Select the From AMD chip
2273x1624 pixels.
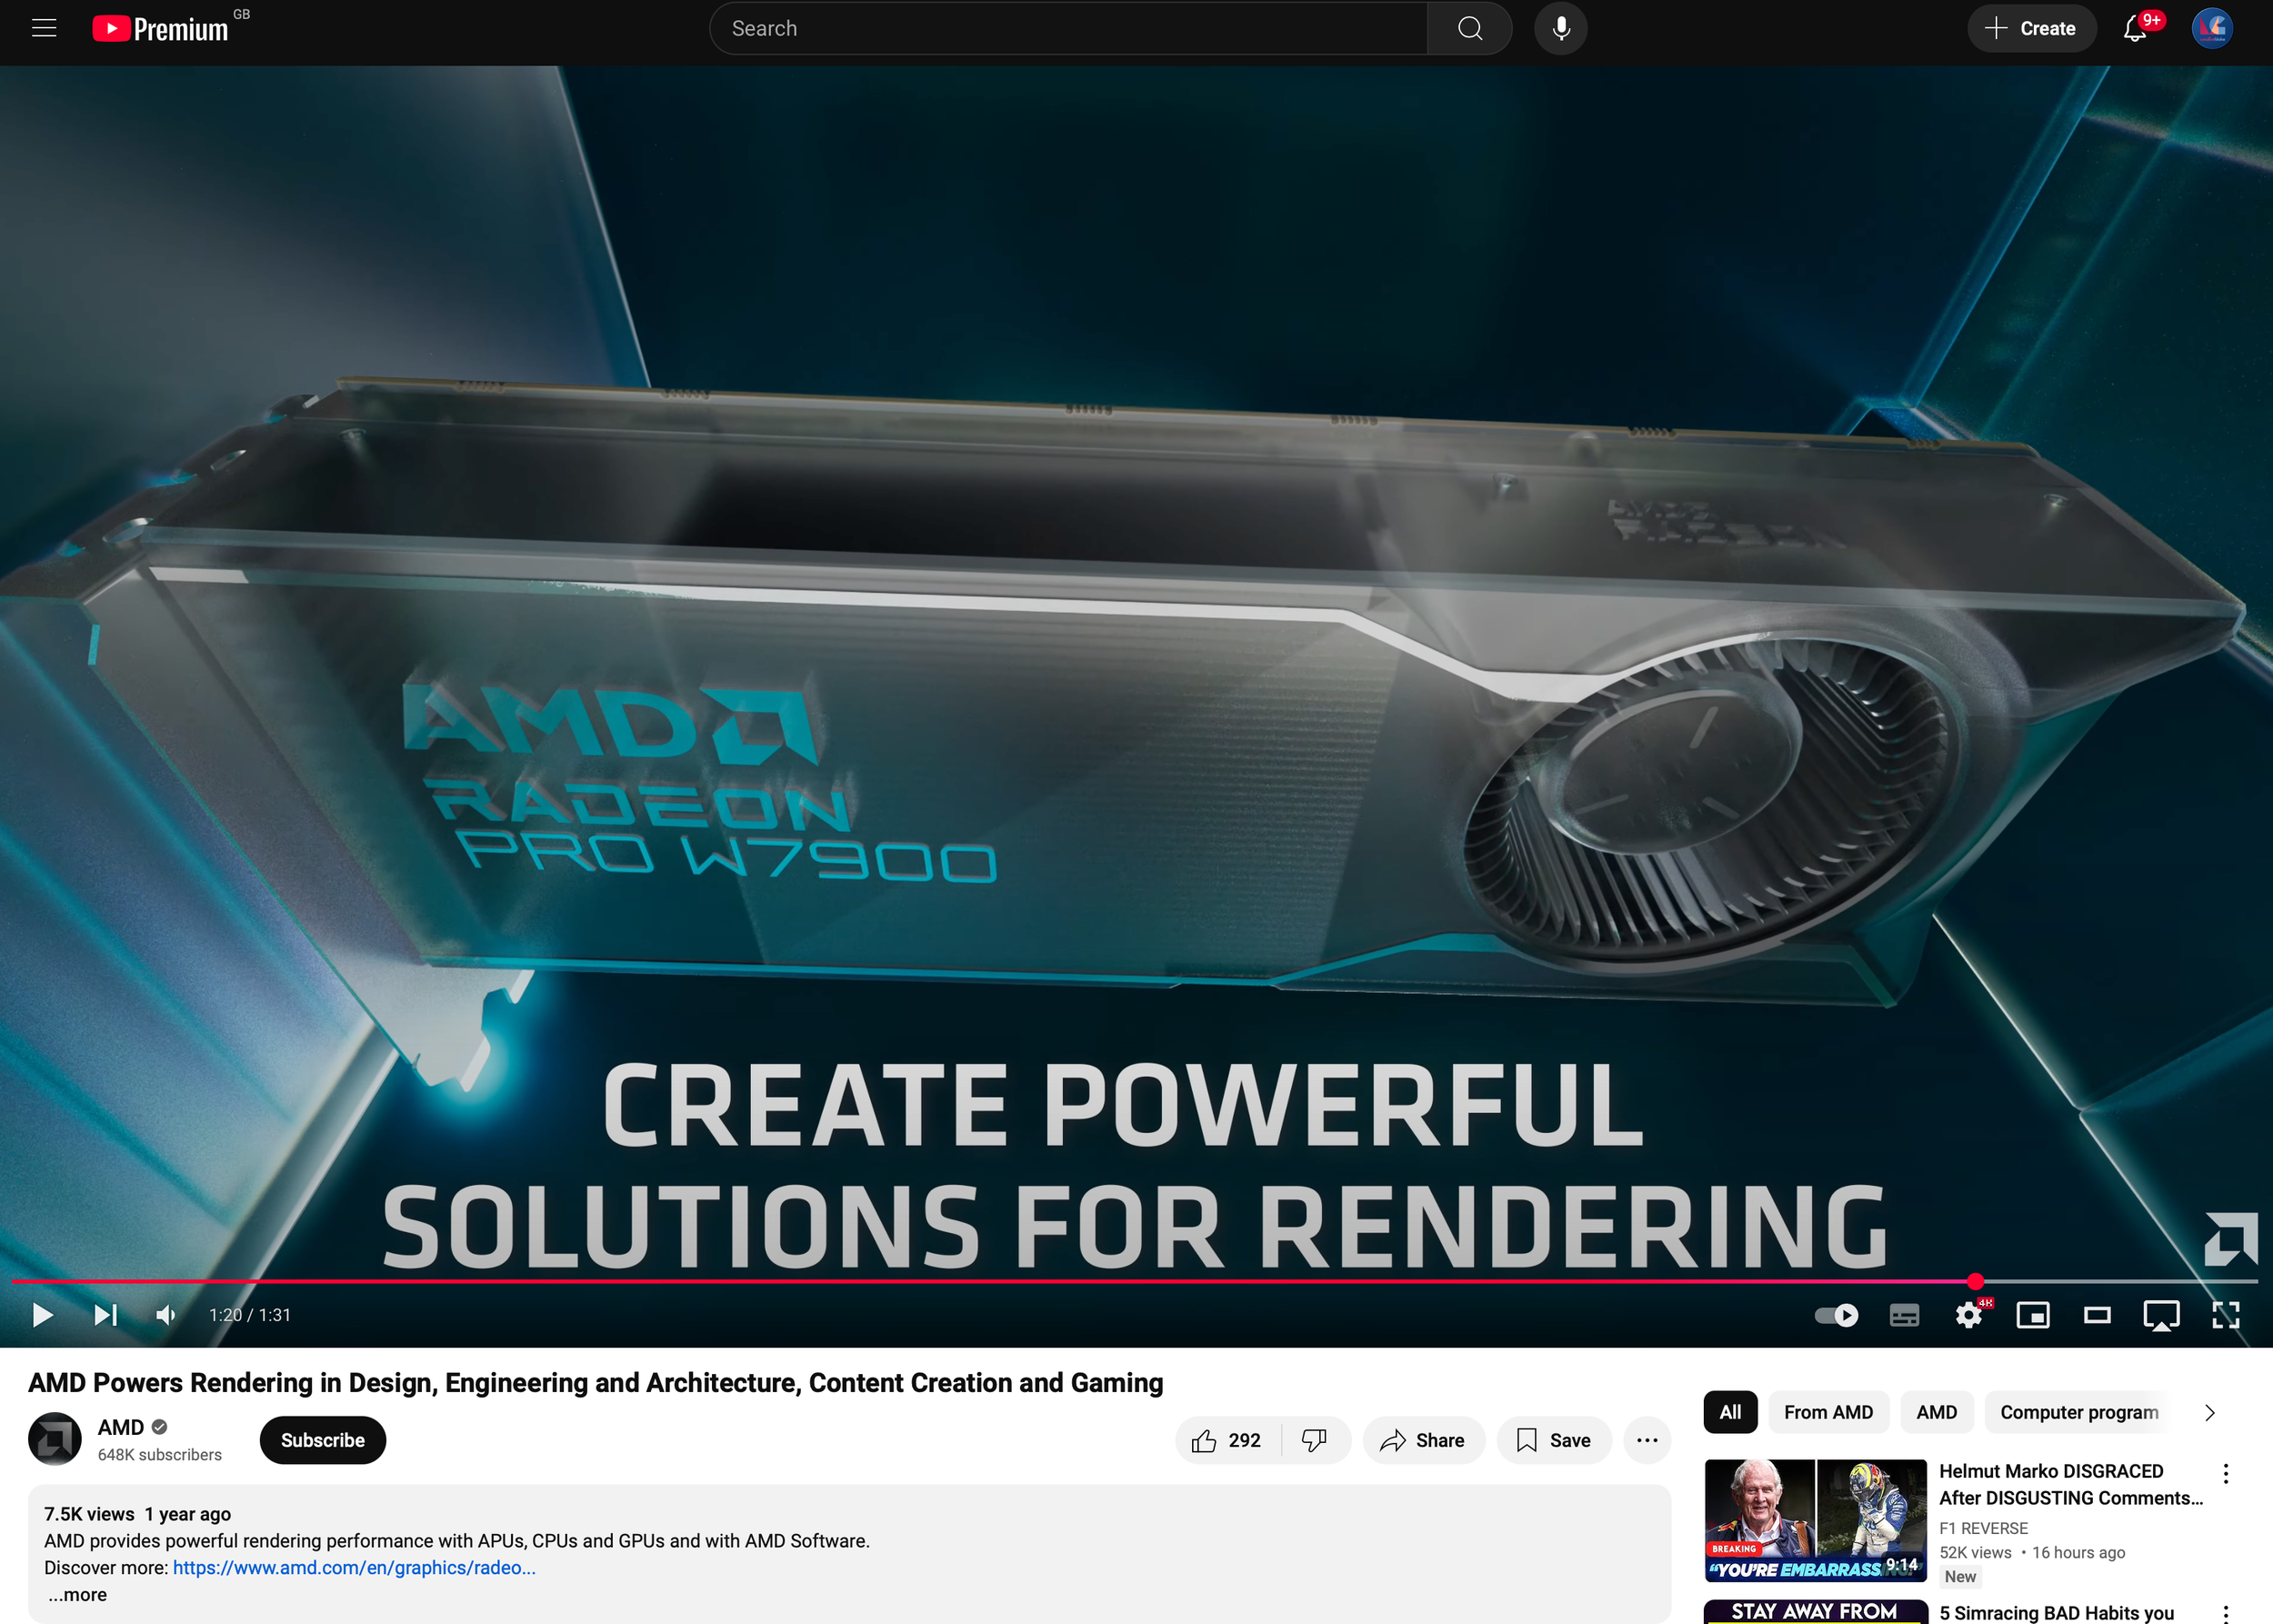point(1828,1412)
